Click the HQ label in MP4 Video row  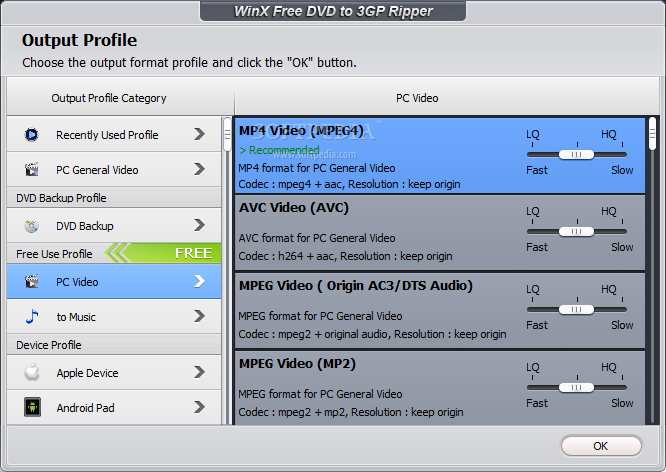pyautogui.click(x=608, y=134)
